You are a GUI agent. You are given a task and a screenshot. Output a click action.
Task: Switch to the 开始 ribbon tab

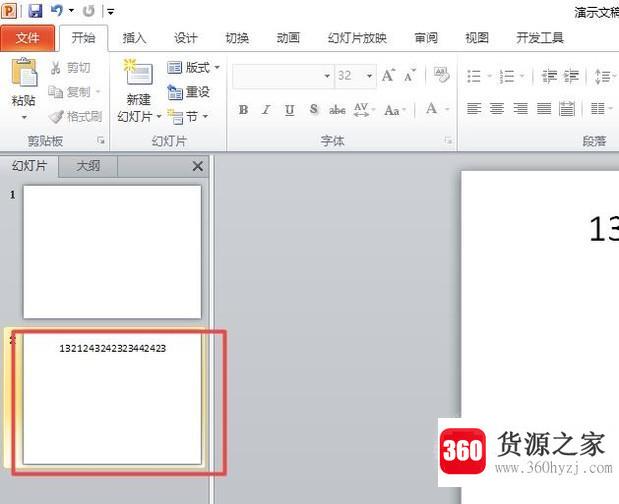83,38
